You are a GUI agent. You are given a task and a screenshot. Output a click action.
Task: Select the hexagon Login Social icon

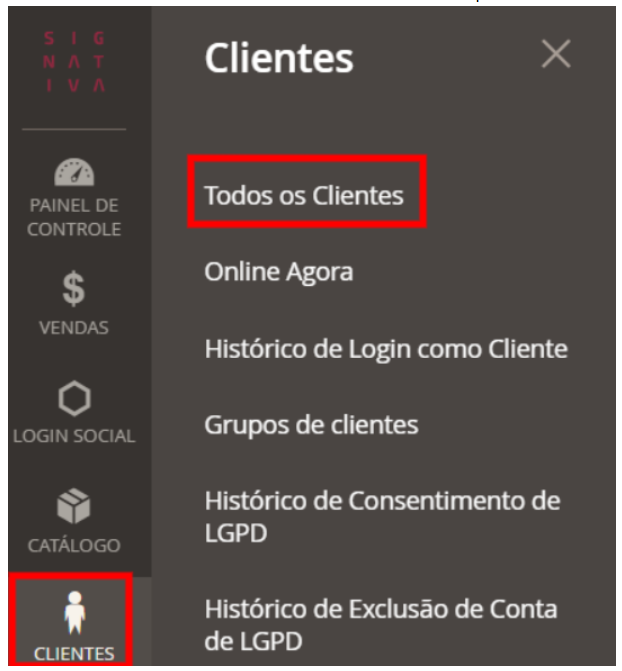[74, 398]
